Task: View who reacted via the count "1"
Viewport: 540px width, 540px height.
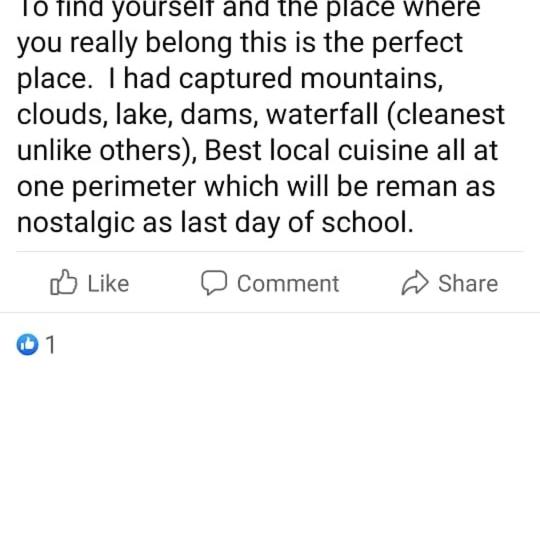Action: pyautogui.click(x=51, y=344)
